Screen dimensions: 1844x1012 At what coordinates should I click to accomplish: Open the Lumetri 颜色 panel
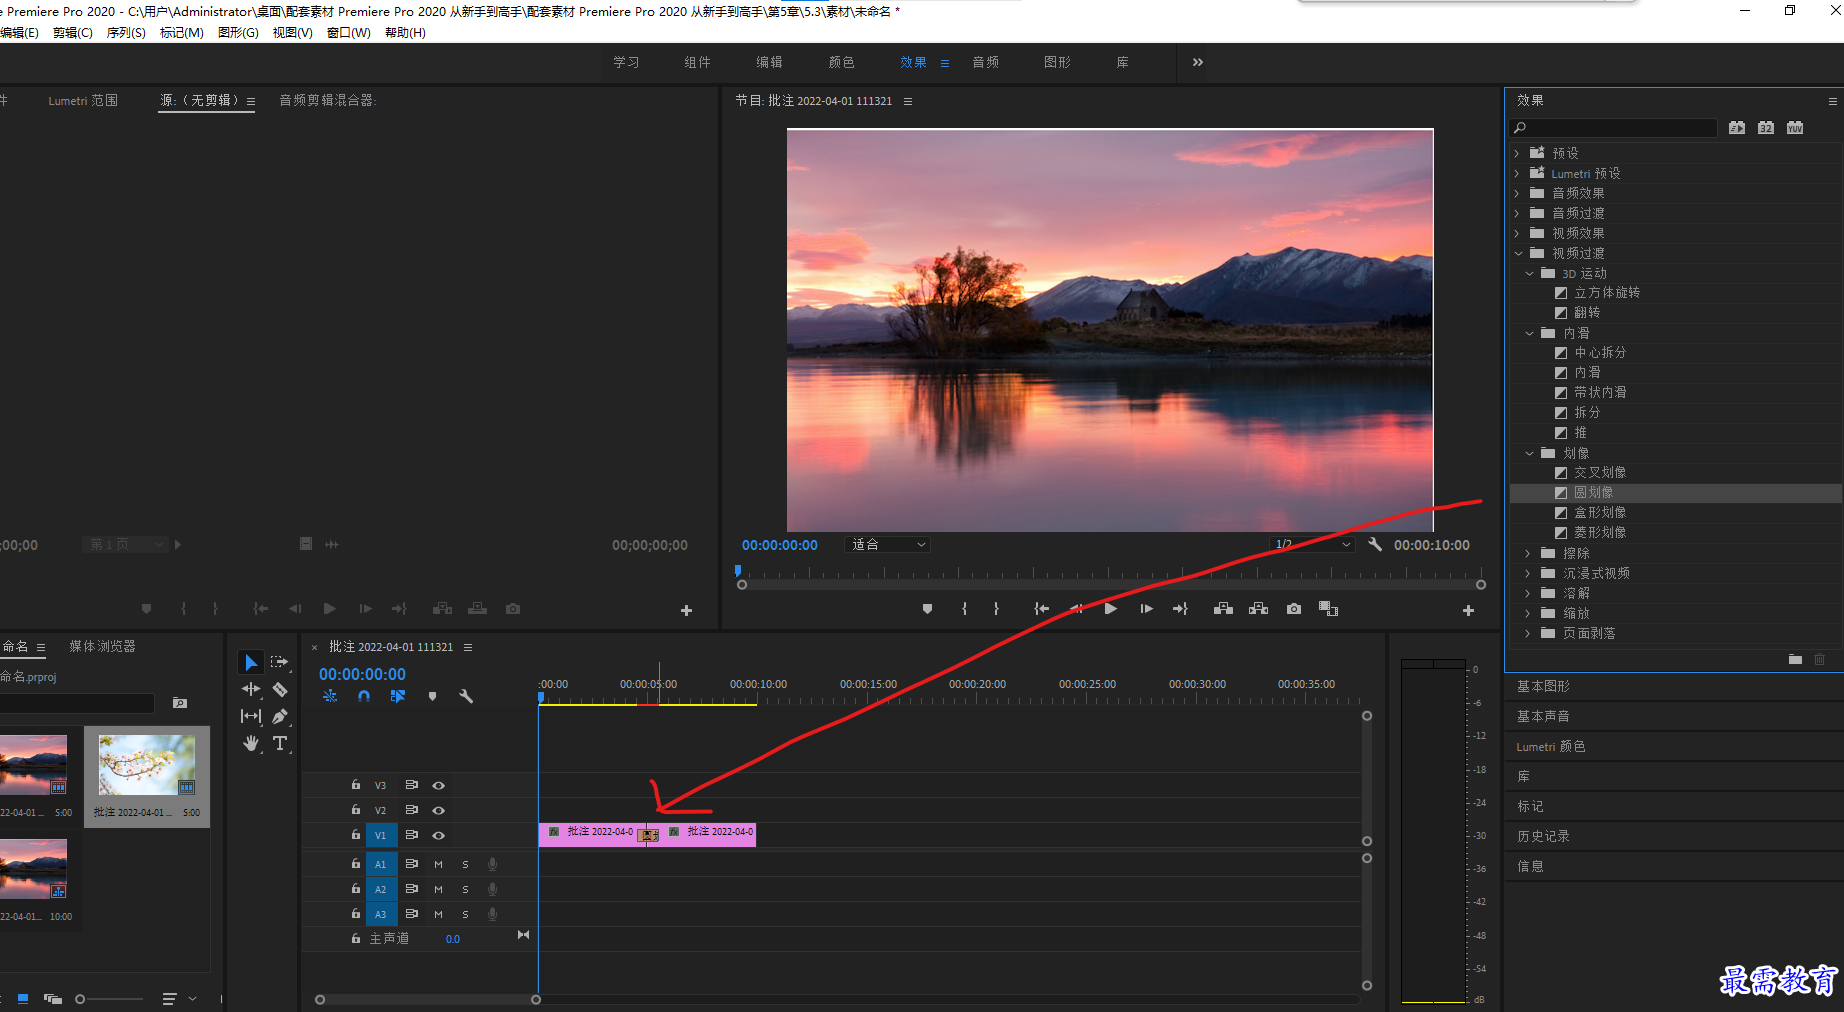1551,746
